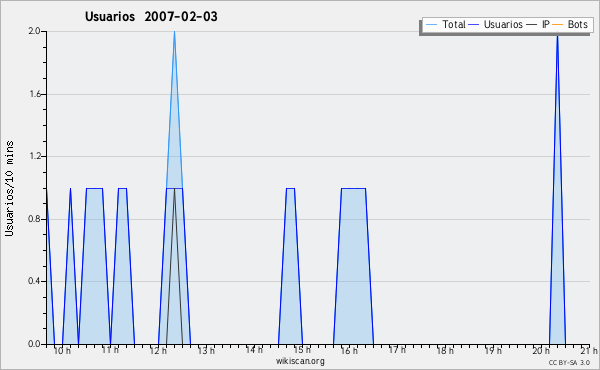Screen dimensions: 600x370
Task: Click the y-axis value 1.6
Action: pyautogui.click(x=34, y=94)
